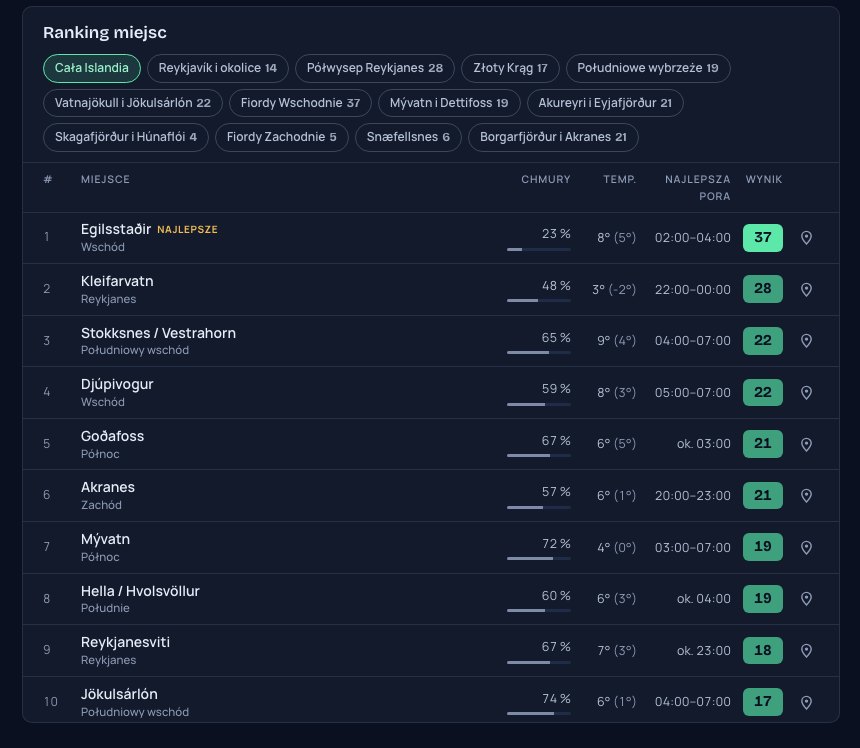Screen dimensions: 860x748
Task: Choose Akureyri i Eyjafjörður filter
Action: pos(605,103)
